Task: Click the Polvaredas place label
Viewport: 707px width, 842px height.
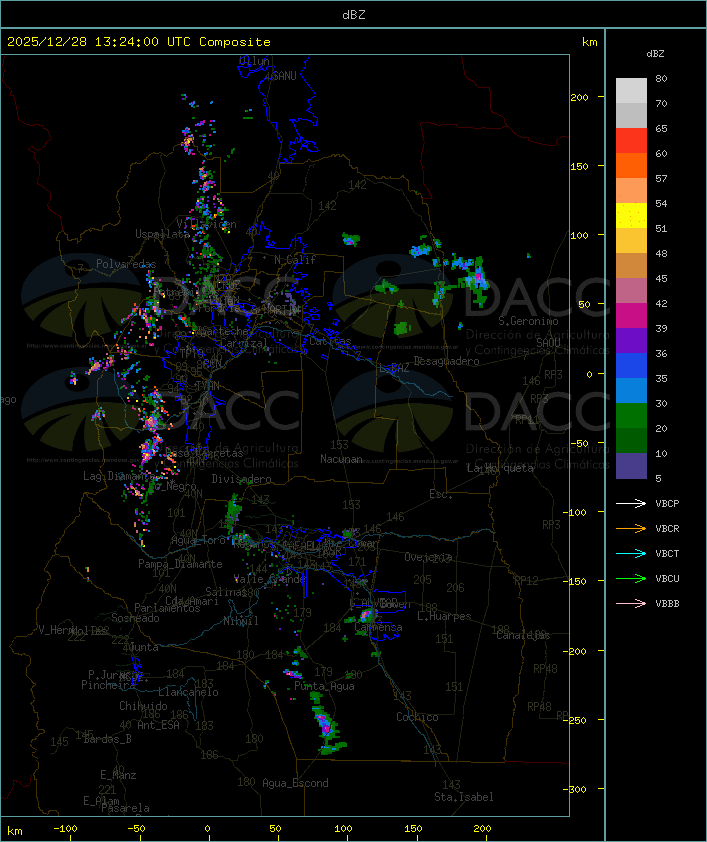Action: pos(126,264)
